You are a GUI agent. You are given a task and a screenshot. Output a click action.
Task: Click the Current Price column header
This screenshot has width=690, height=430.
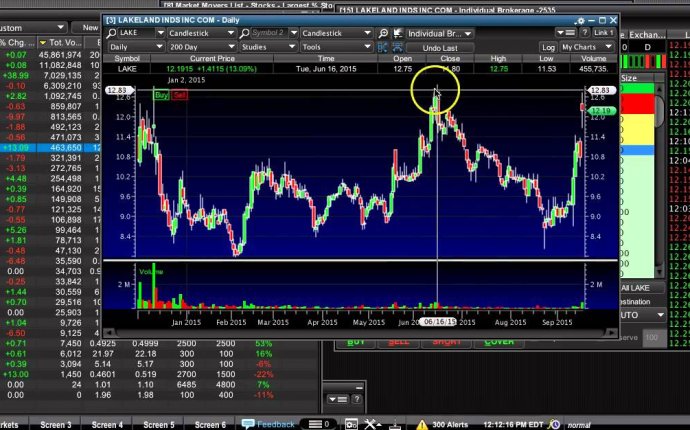tap(212, 59)
